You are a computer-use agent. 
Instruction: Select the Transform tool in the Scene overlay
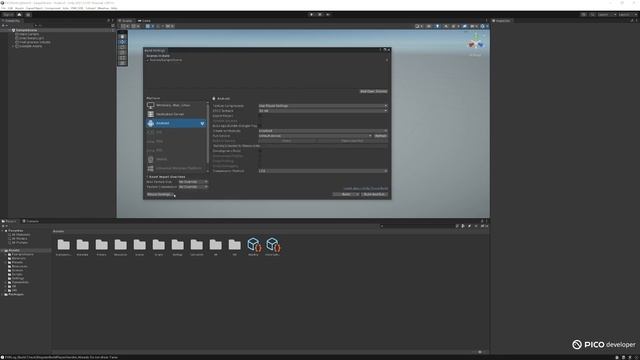(x=122, y=63)
